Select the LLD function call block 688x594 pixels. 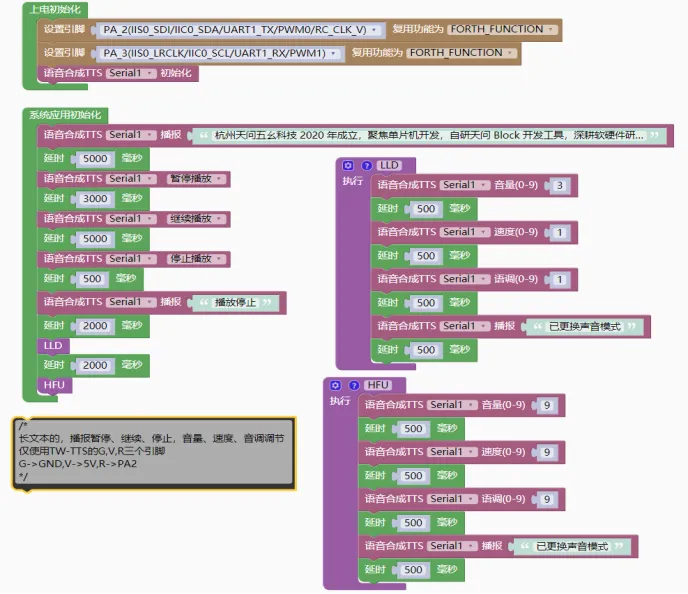[x=53, y=346]
